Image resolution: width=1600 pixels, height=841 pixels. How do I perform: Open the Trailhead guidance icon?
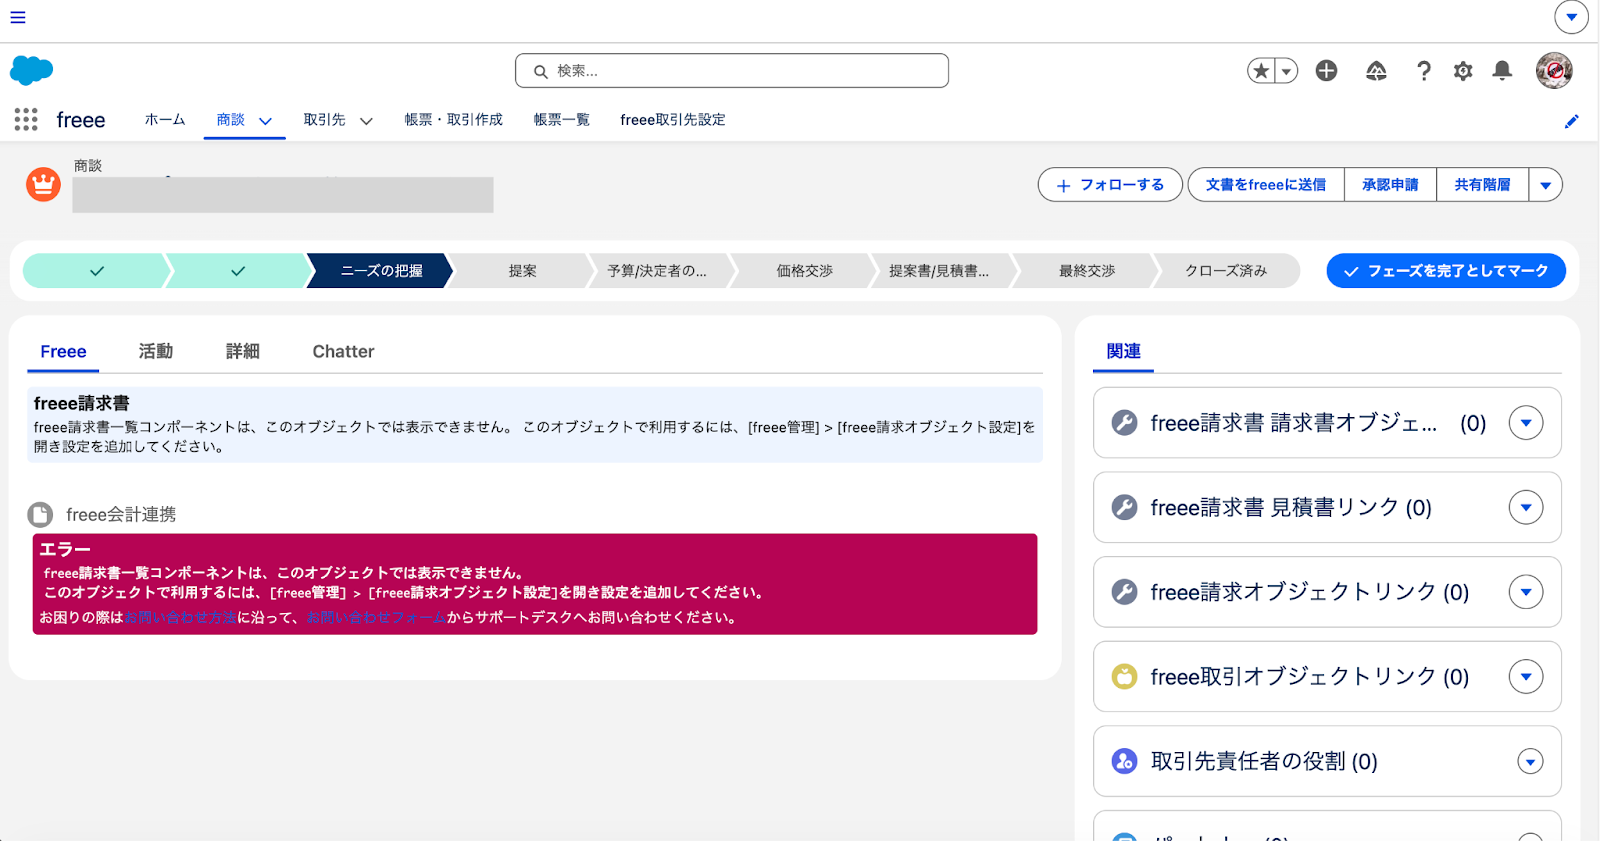click(1376, 70)
